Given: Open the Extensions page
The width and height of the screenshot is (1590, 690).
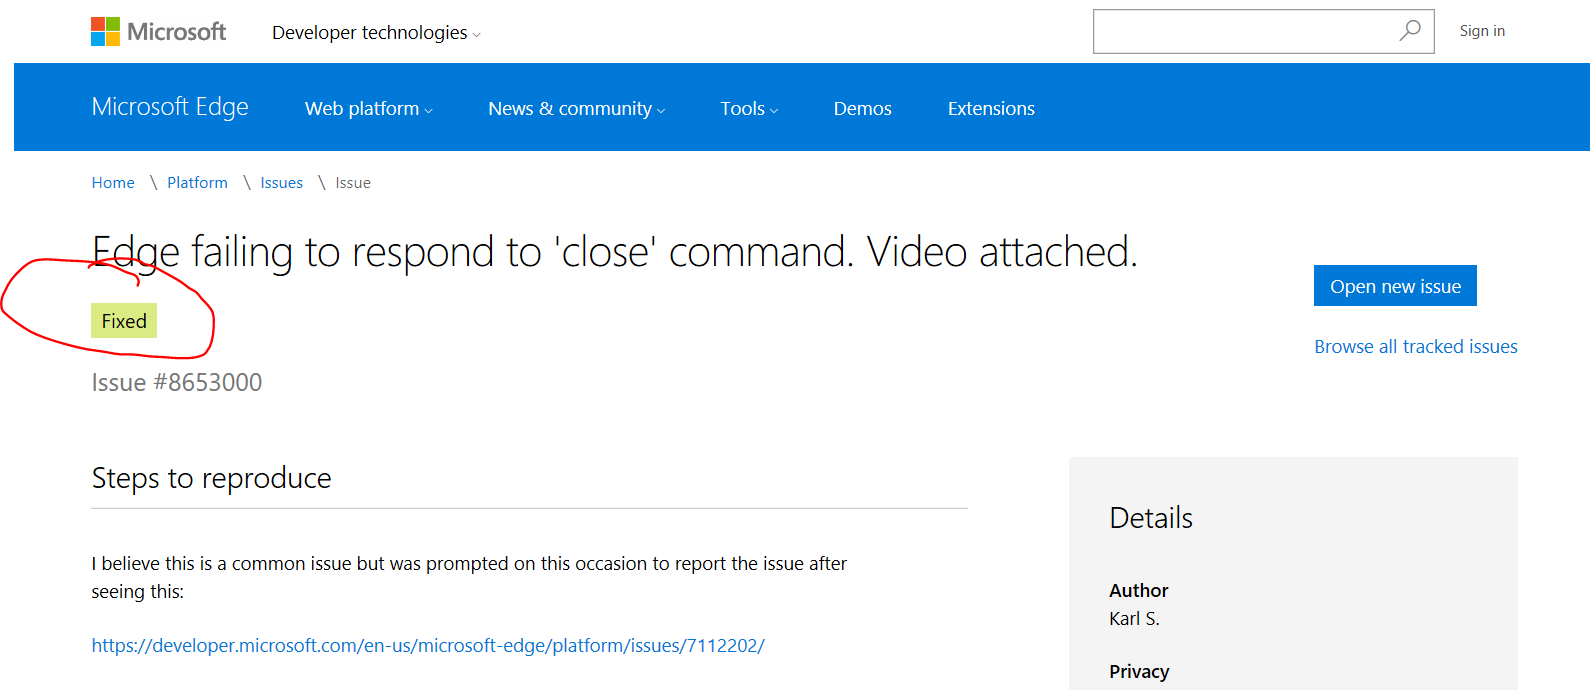Looking at the screenshot, I should [x=991, y=108].
